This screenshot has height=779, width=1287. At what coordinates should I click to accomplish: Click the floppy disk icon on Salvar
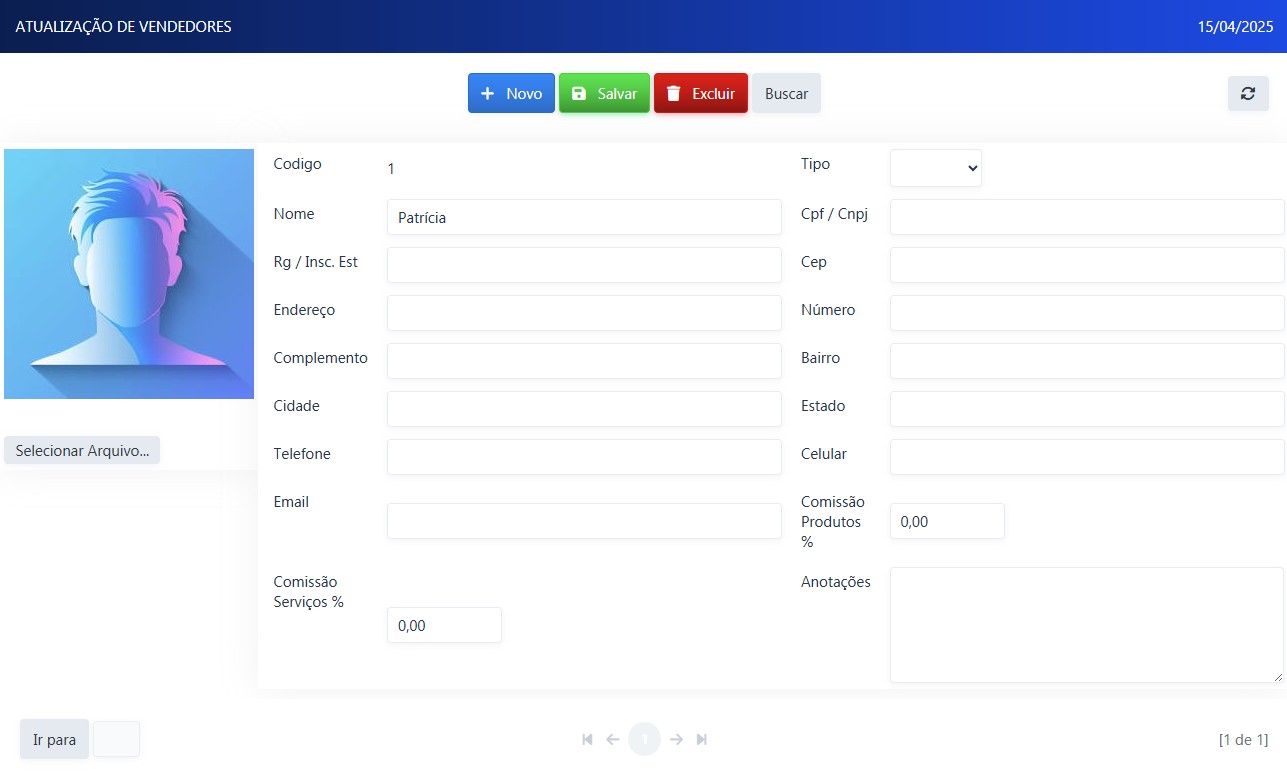coord(579,93)
